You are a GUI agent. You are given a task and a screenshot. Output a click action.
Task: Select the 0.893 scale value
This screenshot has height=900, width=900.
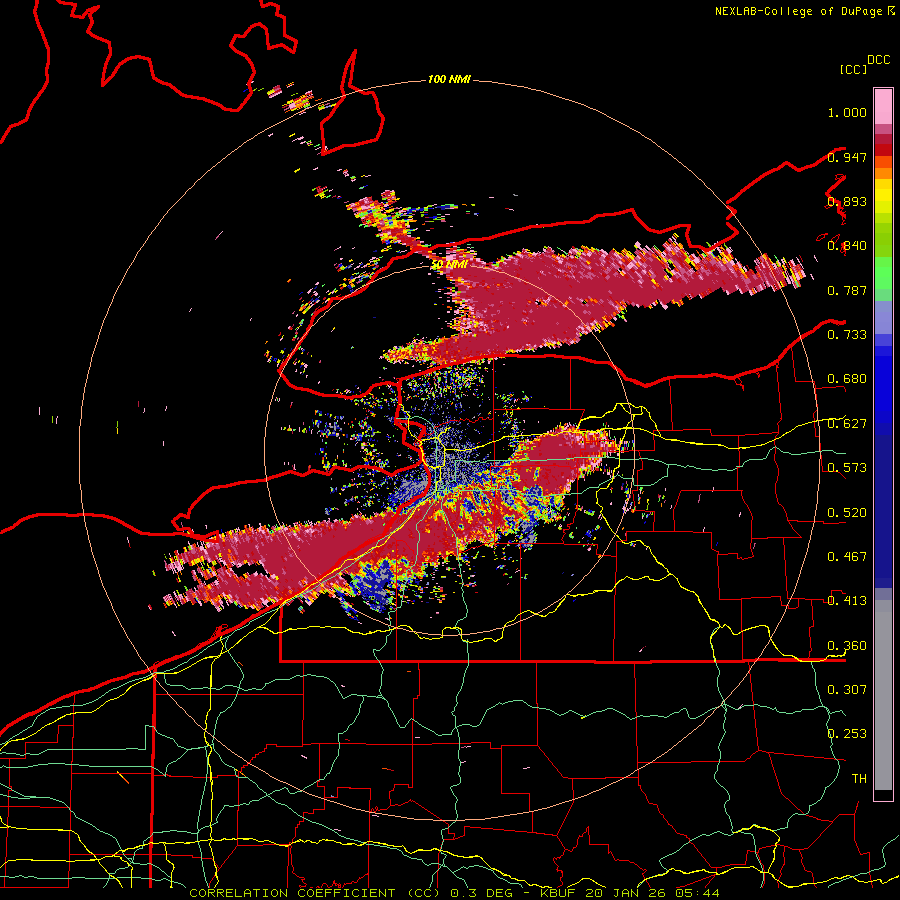click(x=847, y=201)
